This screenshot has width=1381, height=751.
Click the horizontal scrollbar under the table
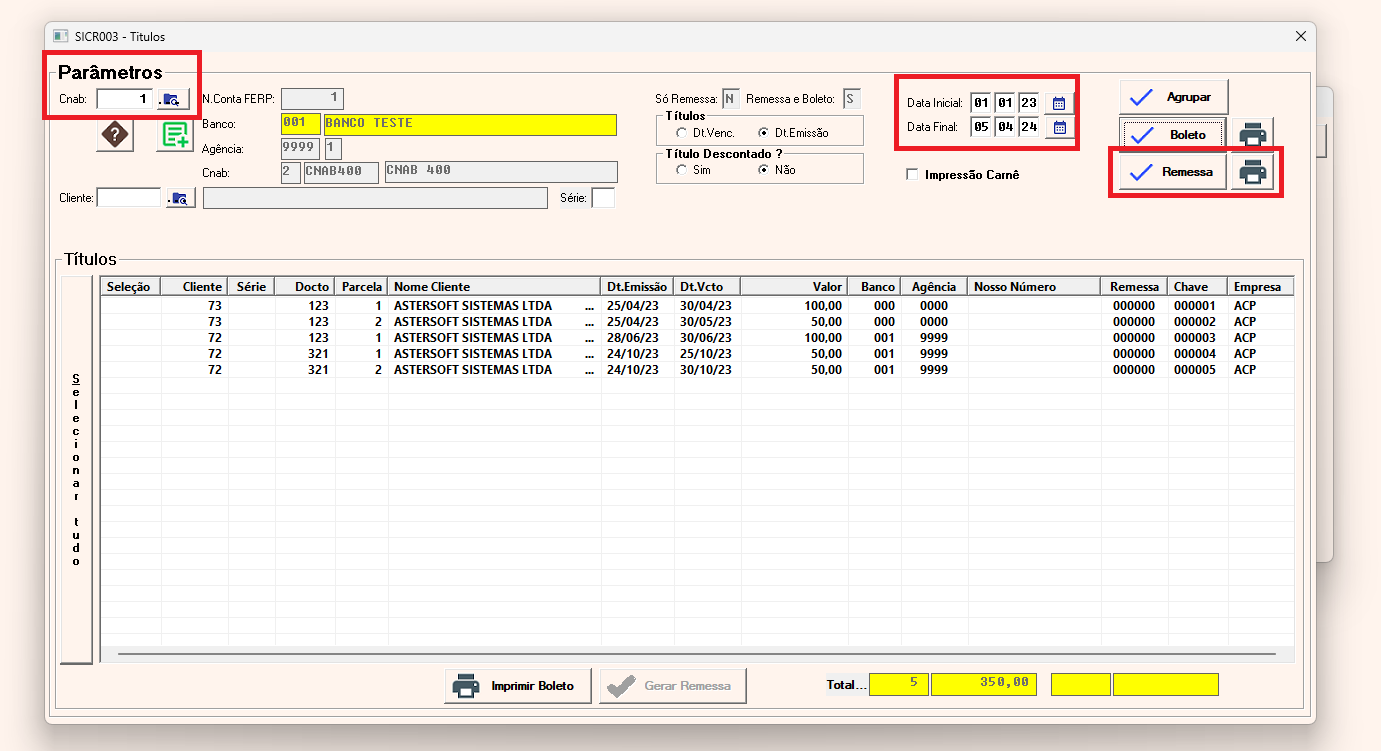coord(697,654)
